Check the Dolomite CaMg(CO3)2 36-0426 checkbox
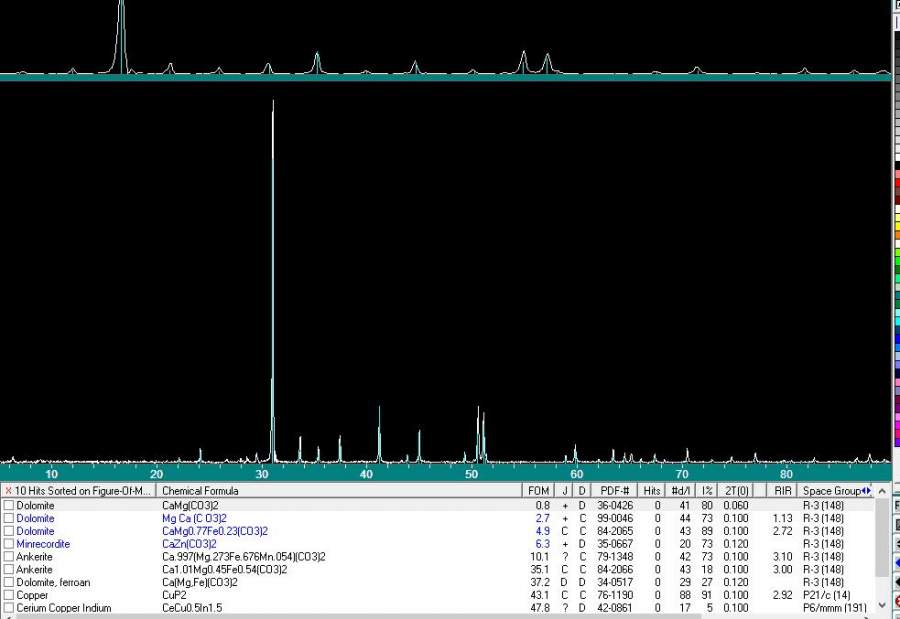This screenshot has width=900, height=619. [x=9, y=506]
